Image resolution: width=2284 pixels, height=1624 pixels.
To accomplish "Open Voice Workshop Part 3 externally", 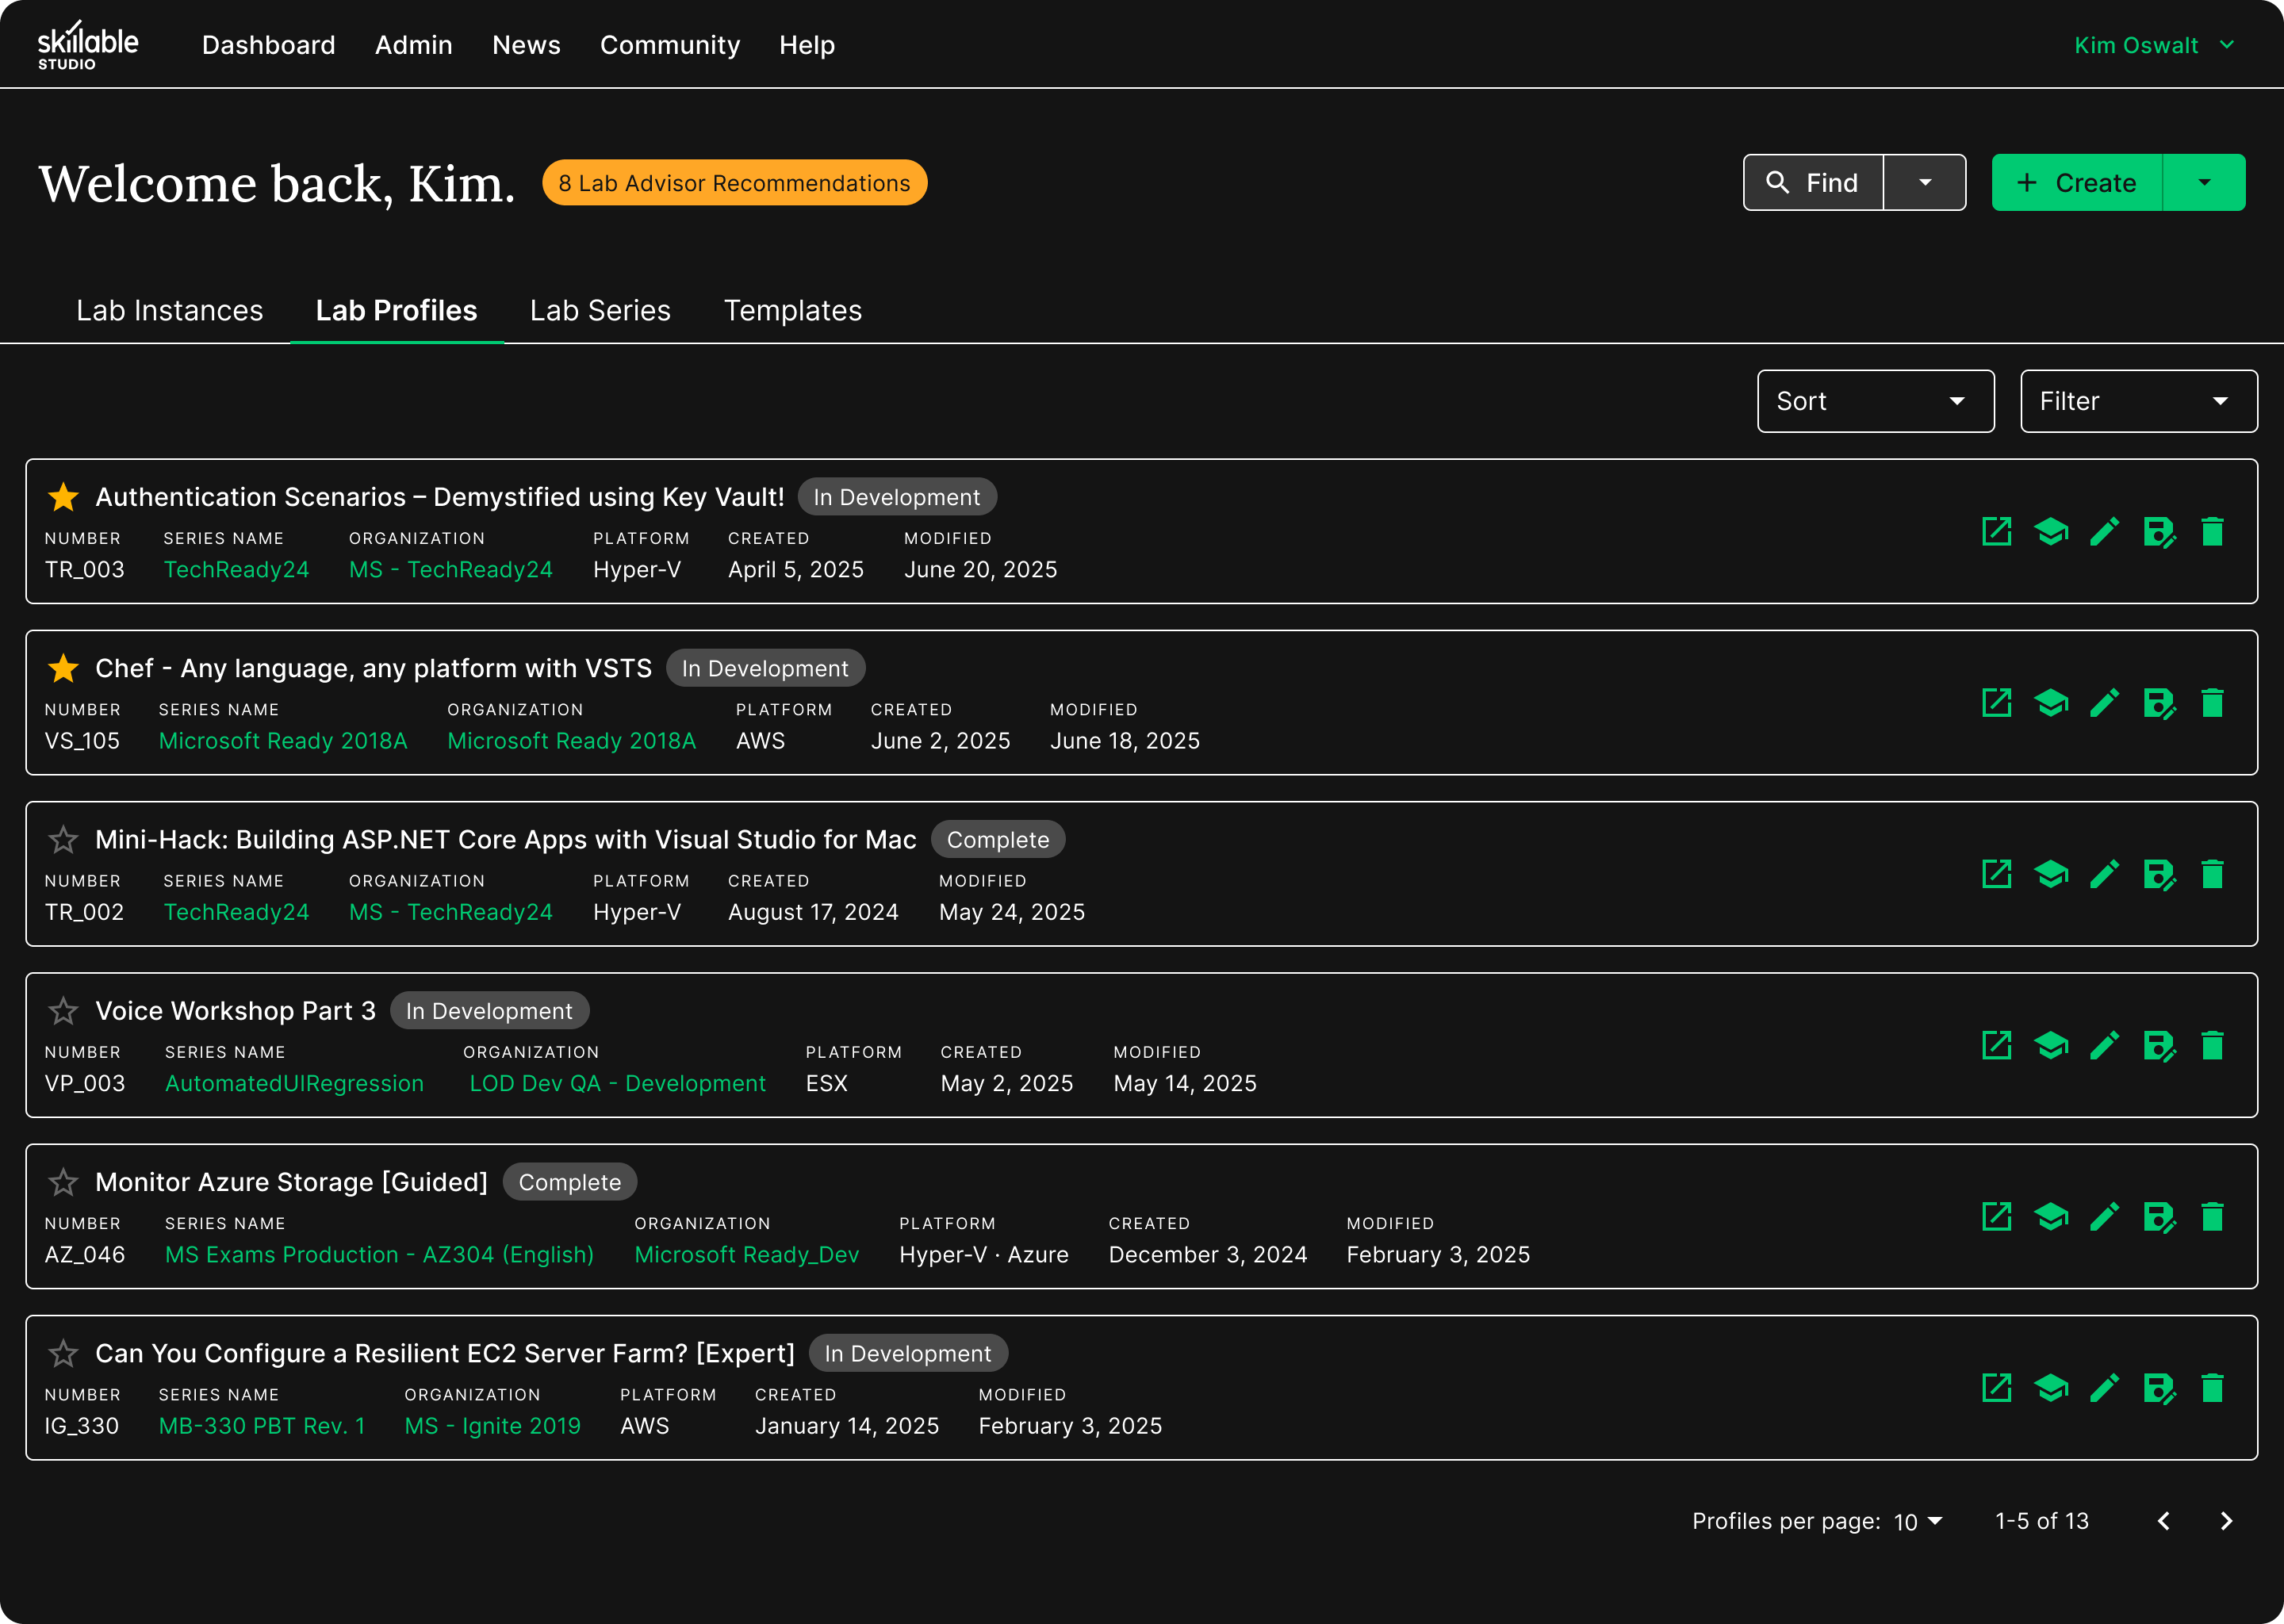I will point(1997,1045).
